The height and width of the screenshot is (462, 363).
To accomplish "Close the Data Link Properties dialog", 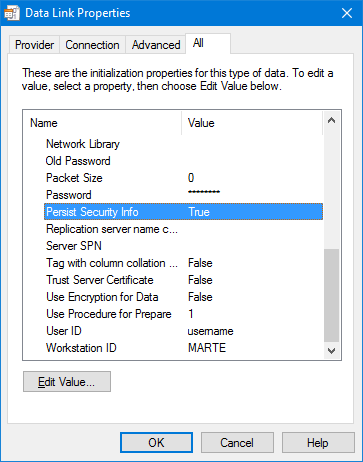I will pos(347,13).
